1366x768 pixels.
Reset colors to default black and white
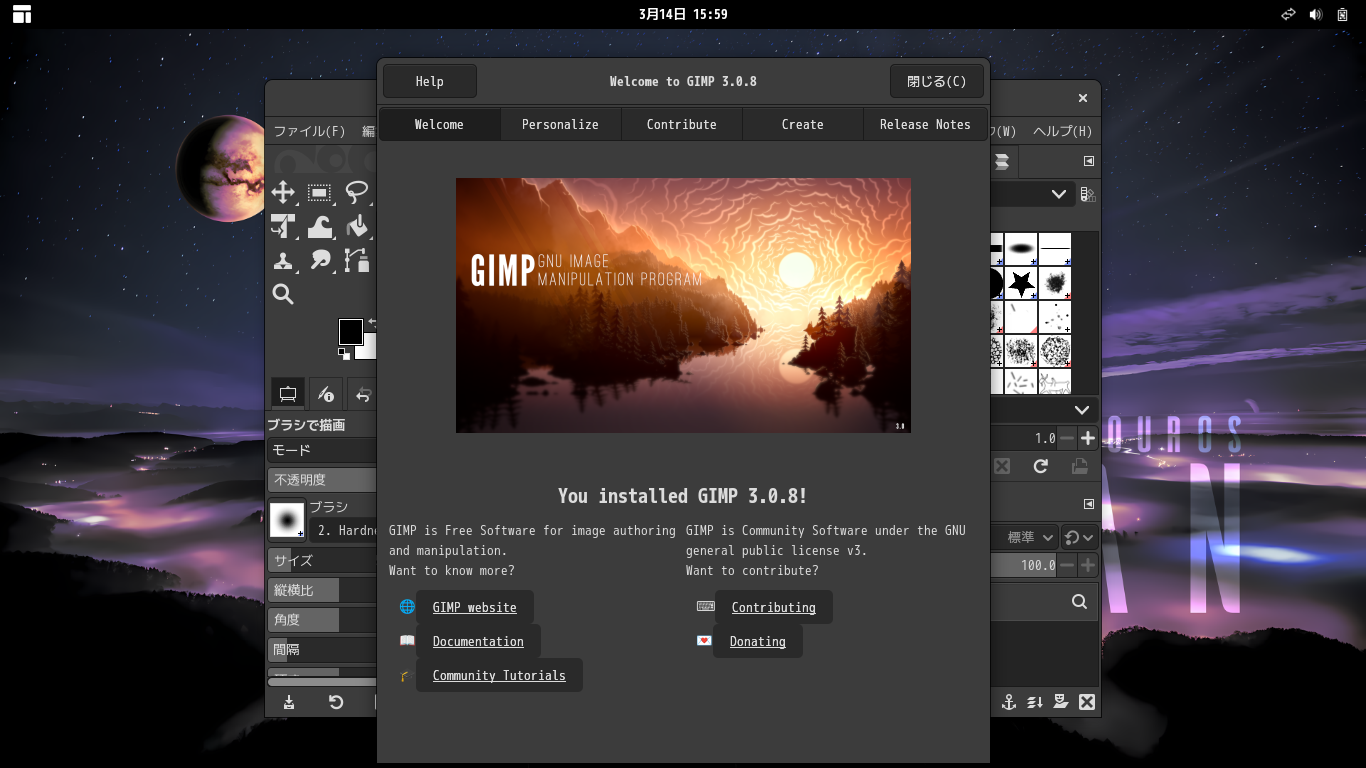click(343, 354)
